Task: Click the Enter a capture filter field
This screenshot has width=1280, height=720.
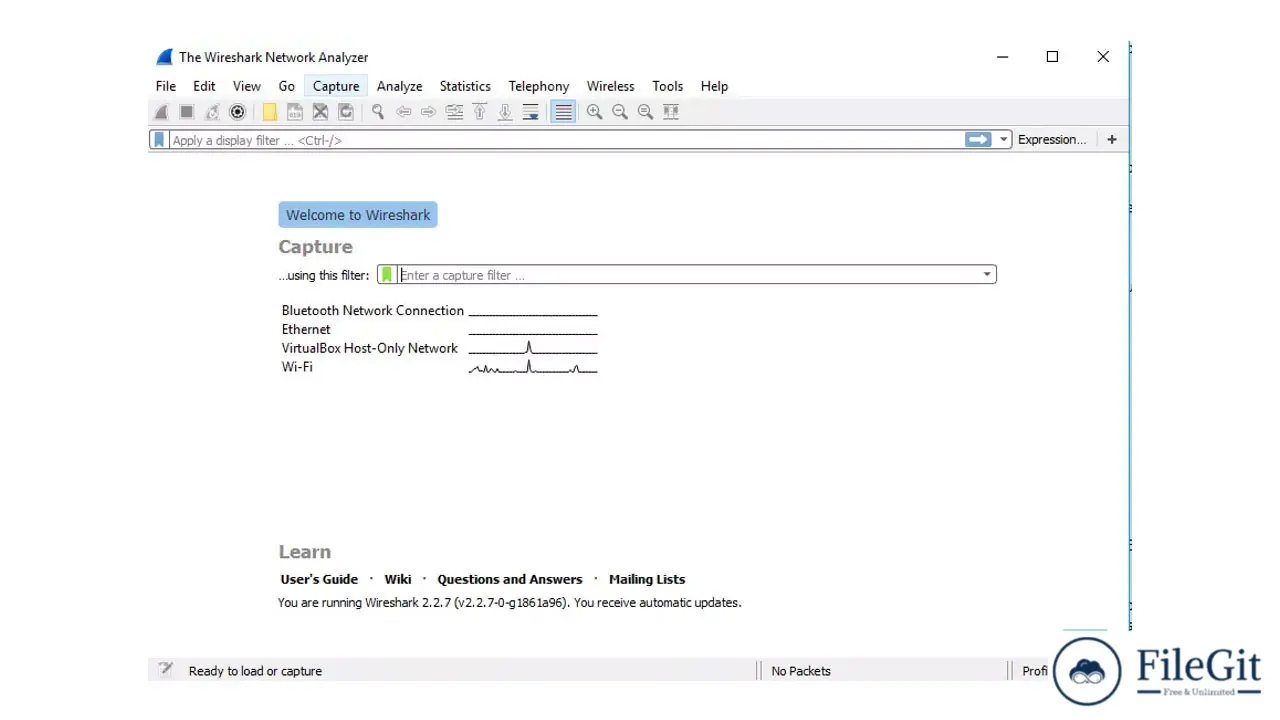Action: pyautogui.click(x=688, y=275)
